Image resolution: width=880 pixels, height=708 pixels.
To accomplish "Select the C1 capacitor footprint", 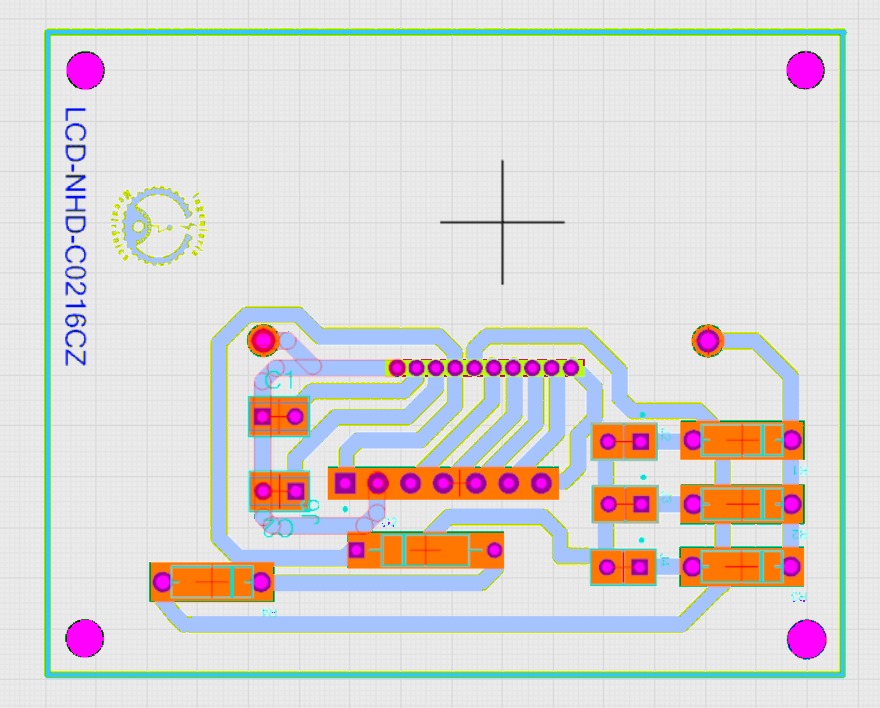I will click(x=278, y=416).
